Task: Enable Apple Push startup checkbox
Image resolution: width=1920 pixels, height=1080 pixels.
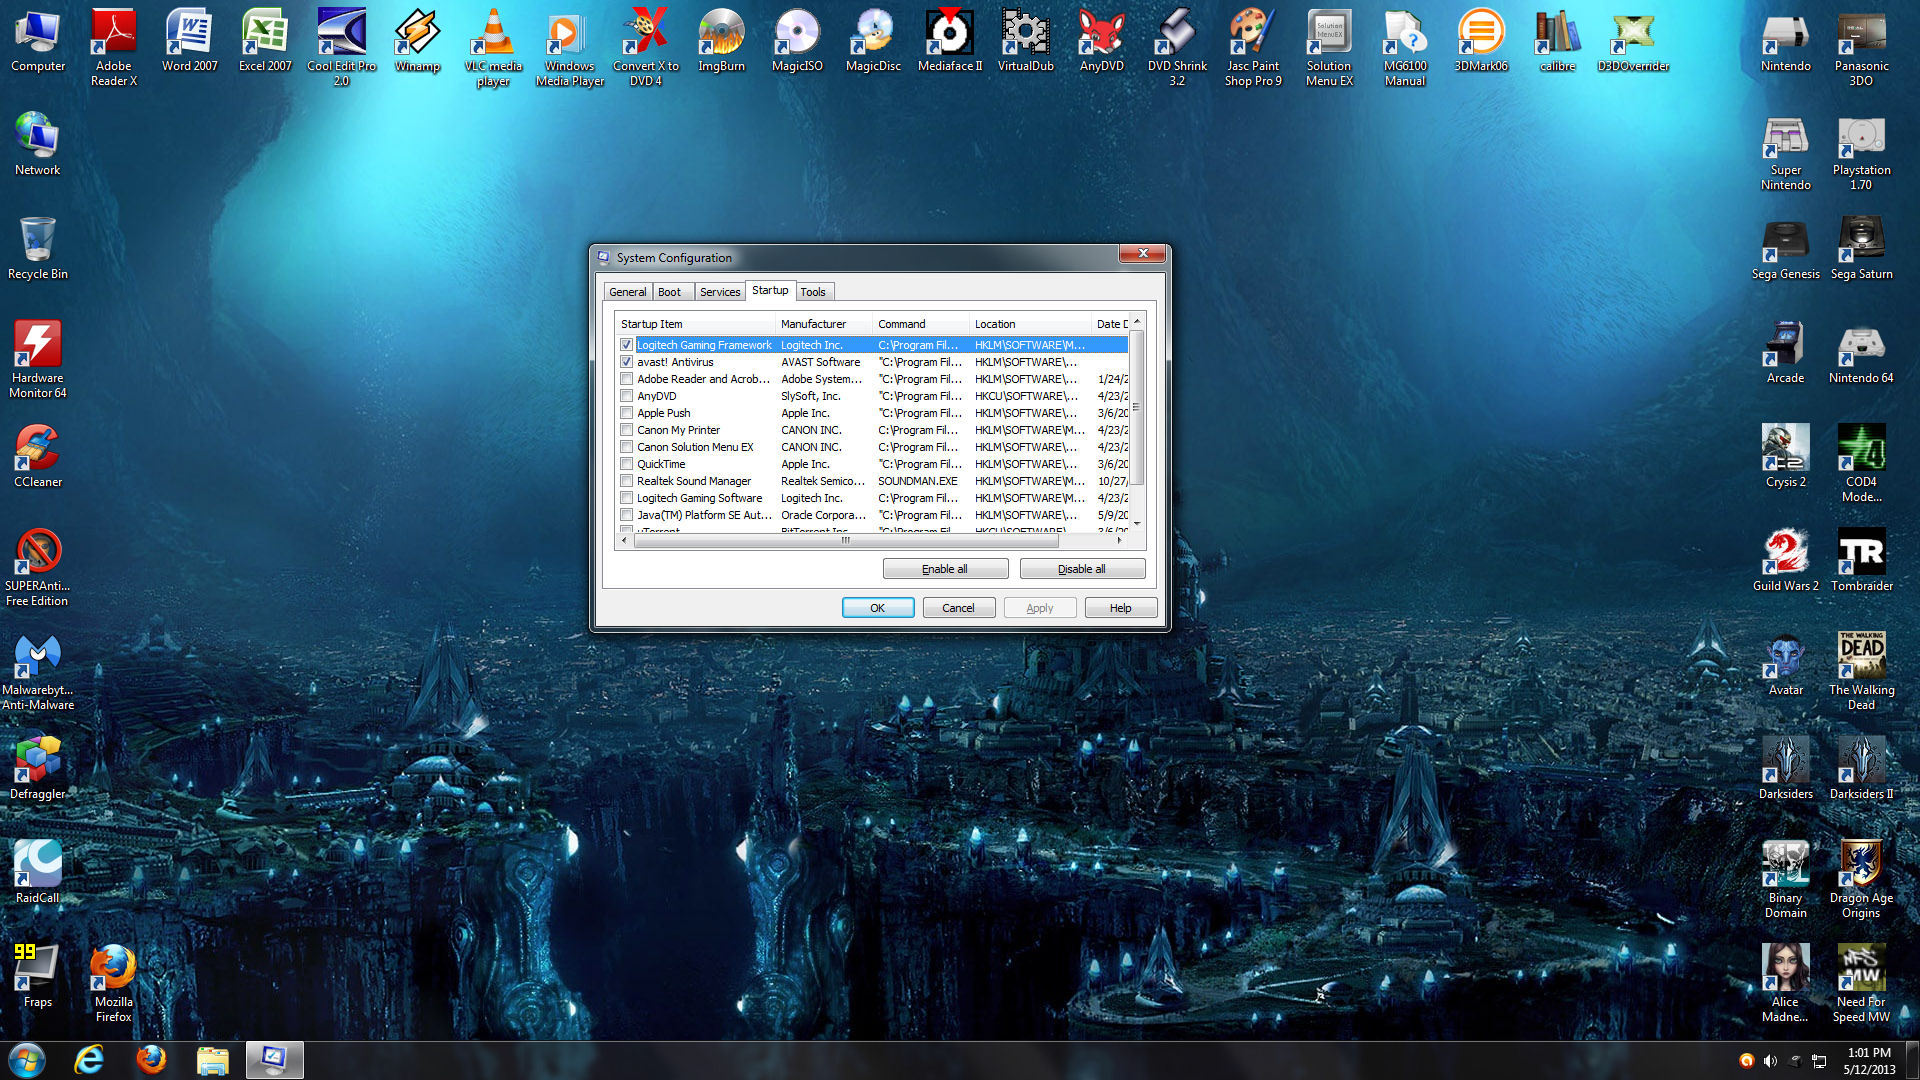Action: [626, 413]
